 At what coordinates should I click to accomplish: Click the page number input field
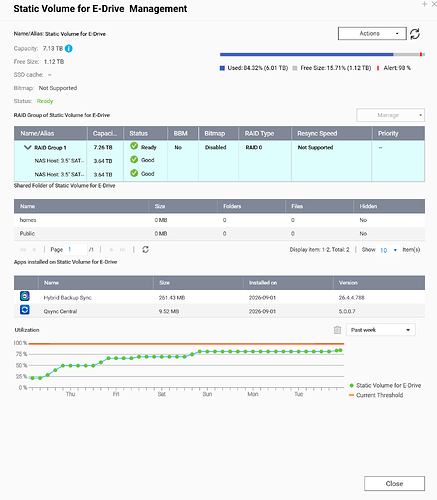(75, 249)
